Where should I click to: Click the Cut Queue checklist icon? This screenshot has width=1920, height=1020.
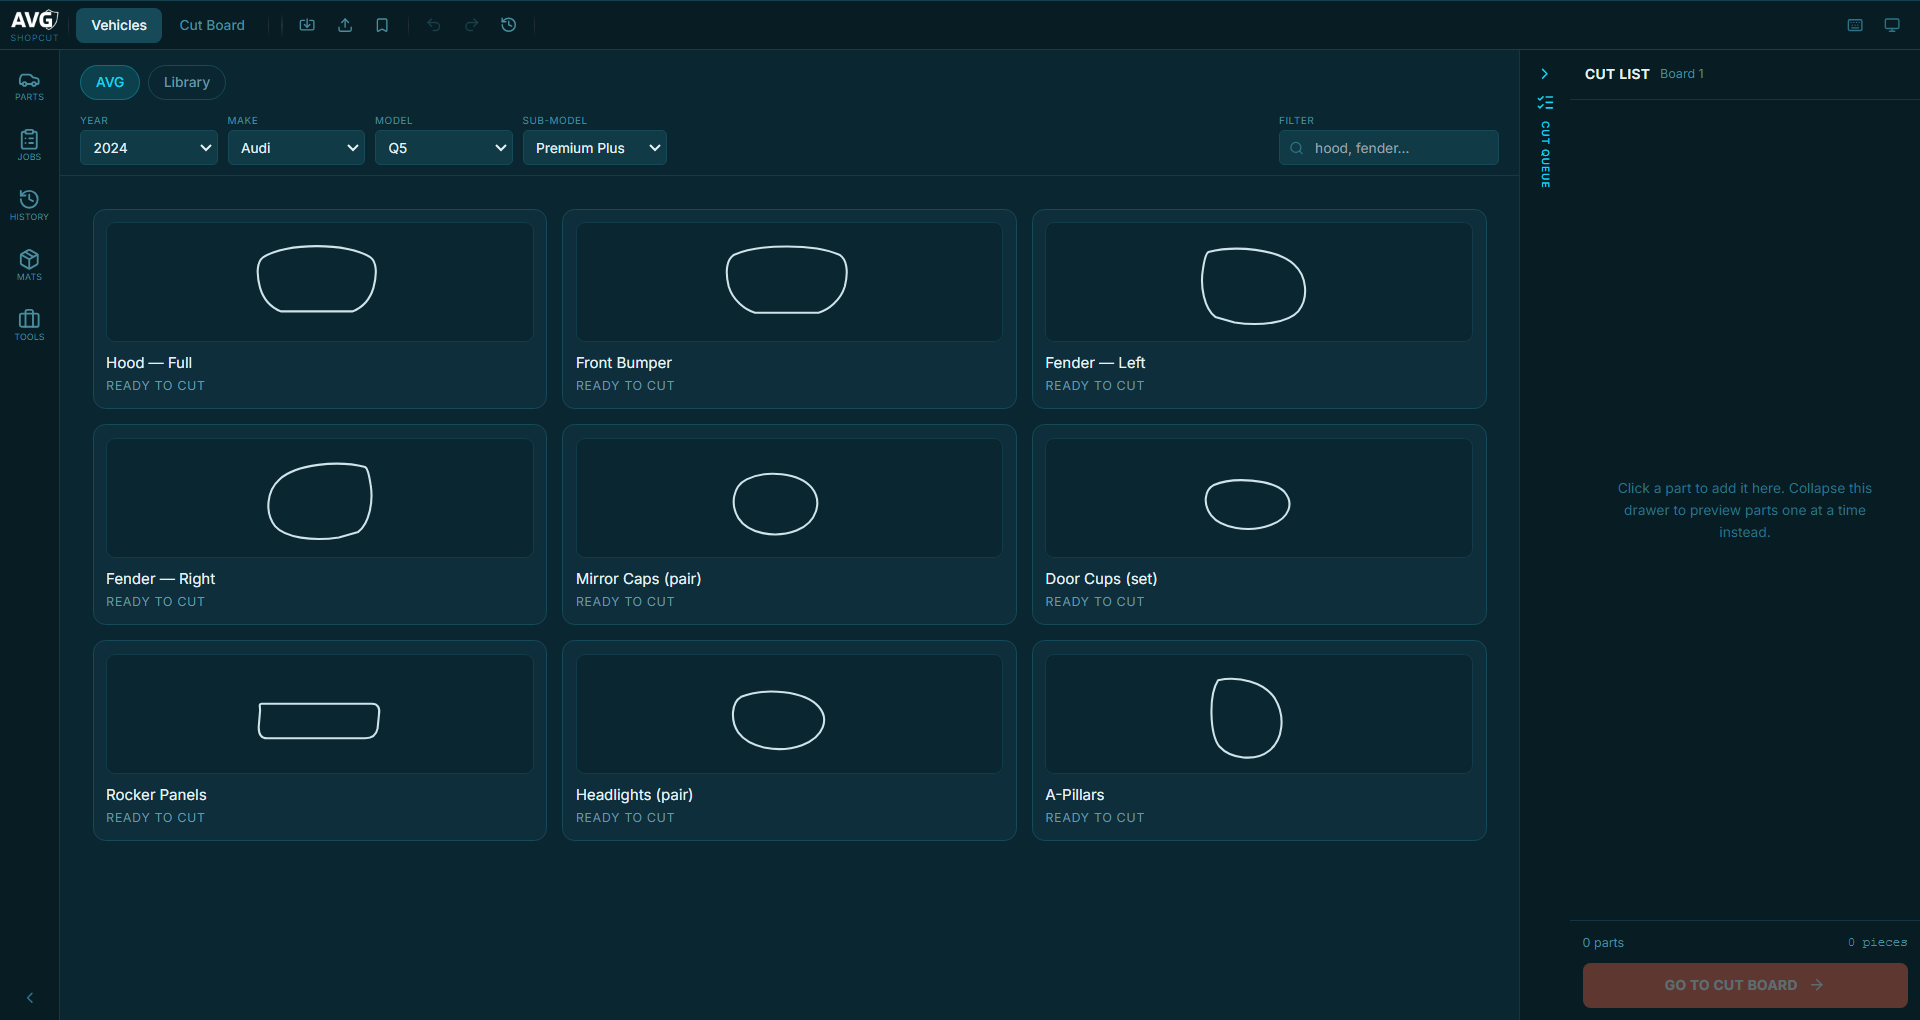(x=1545, y=102)
